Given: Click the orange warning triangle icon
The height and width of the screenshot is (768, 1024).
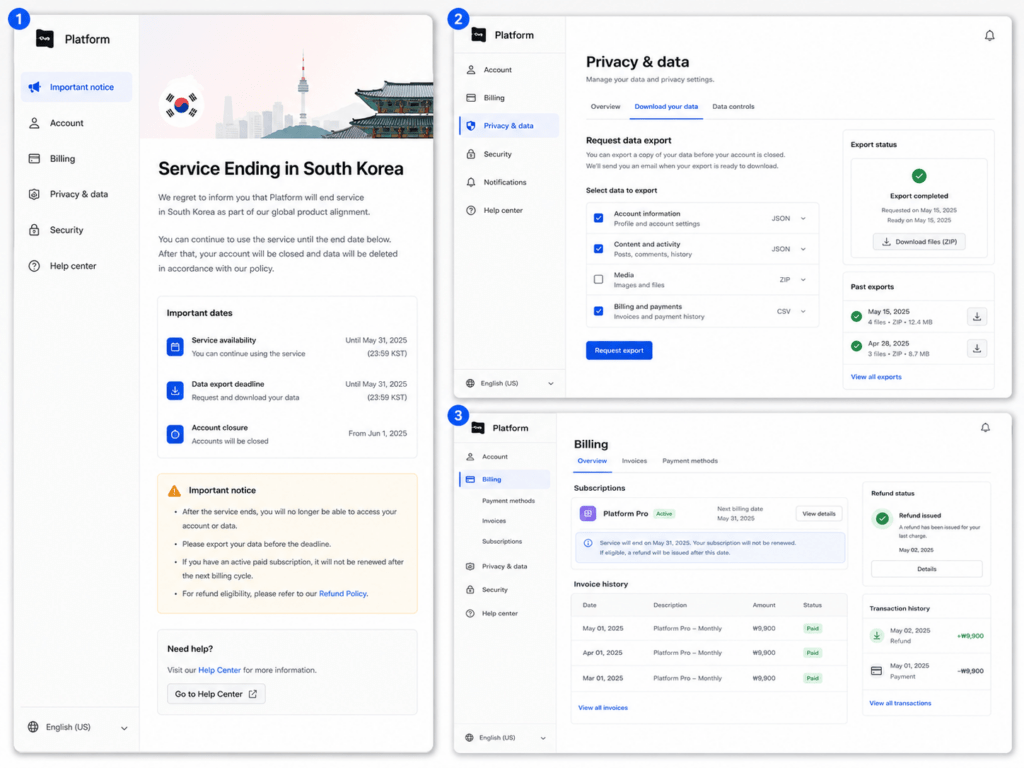Looking at the screenshot, I should (x=174, y=490).
